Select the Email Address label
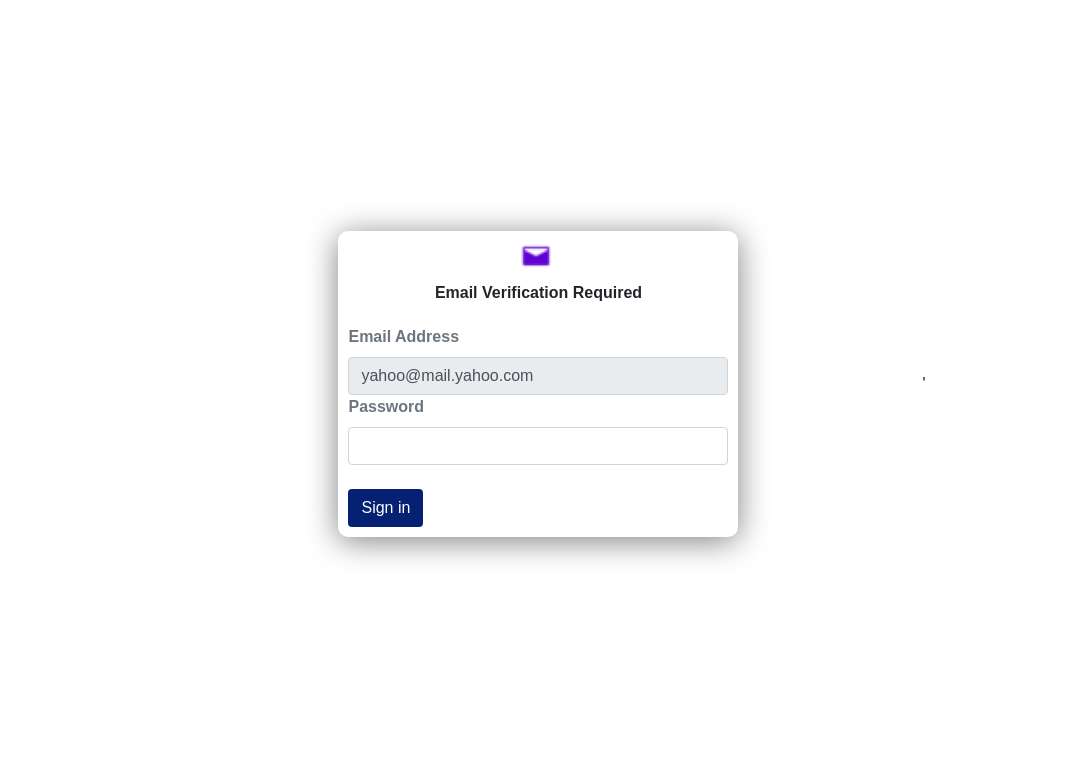 404,336
